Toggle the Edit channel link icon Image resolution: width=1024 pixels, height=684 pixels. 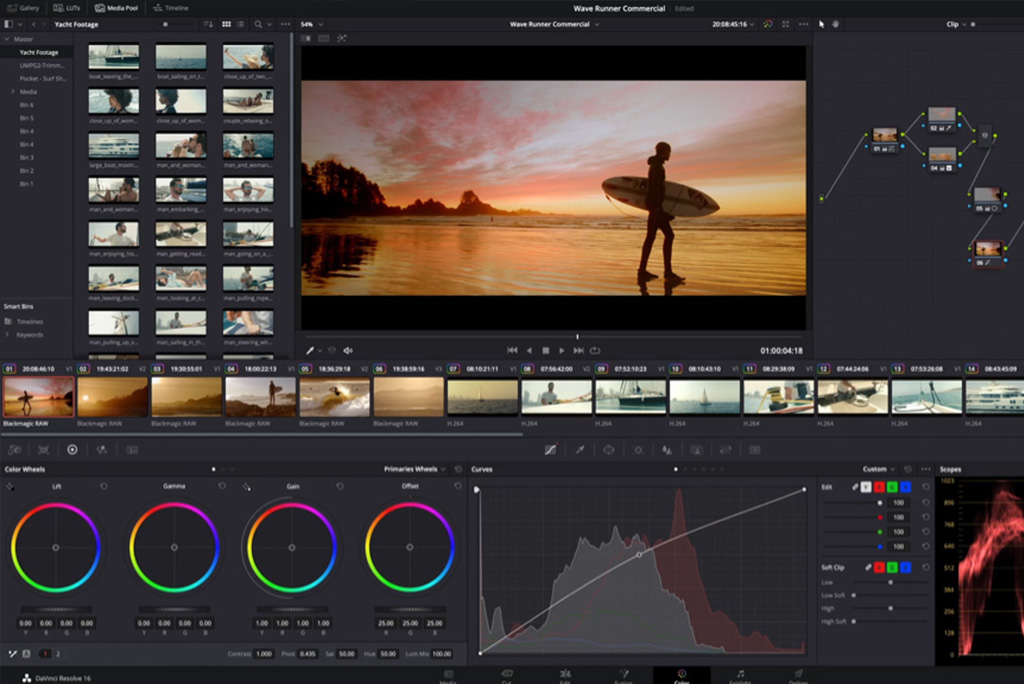[855, 487]
